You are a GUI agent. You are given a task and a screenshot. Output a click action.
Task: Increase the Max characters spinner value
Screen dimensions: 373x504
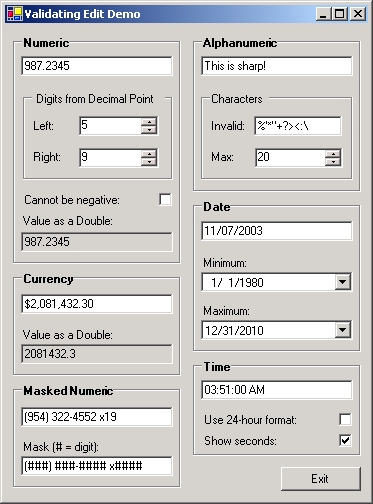[333, 154]
